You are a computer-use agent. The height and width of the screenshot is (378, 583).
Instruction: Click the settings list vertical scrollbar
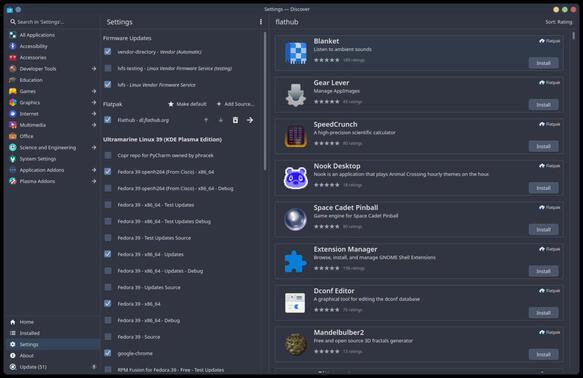[265, 101]
